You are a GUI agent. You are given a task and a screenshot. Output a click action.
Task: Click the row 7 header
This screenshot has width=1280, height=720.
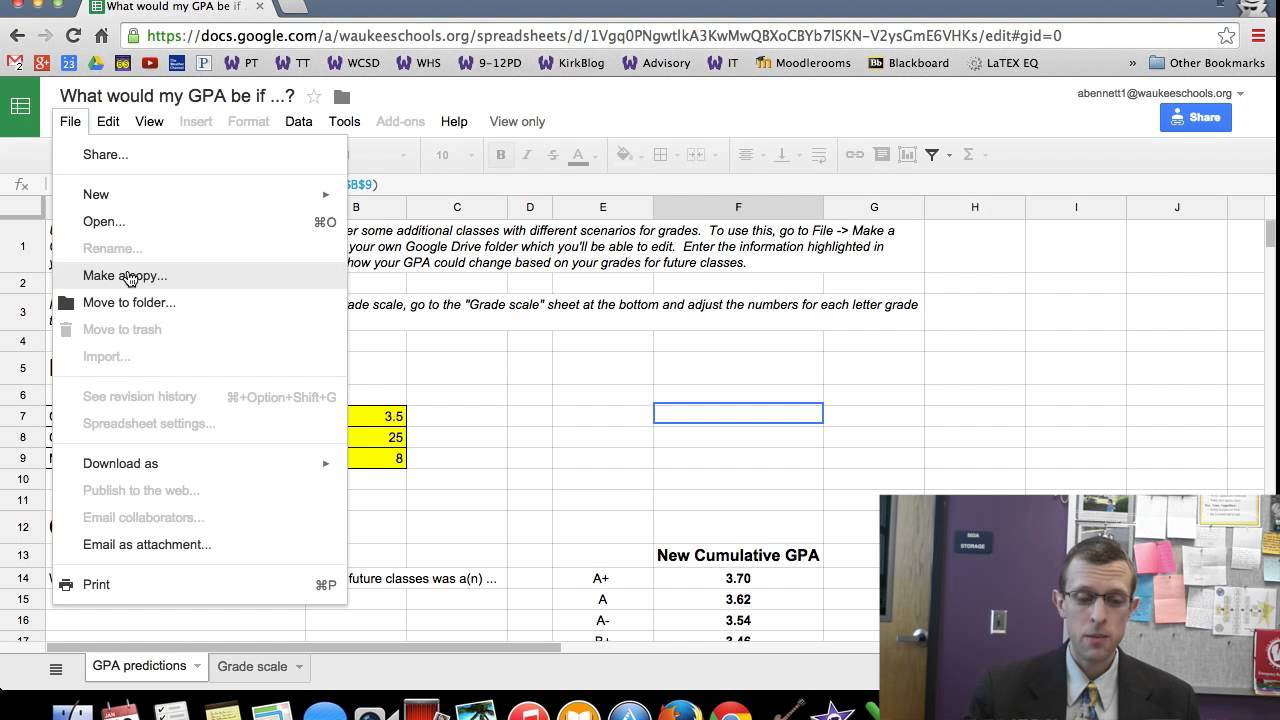coord(22,416)
